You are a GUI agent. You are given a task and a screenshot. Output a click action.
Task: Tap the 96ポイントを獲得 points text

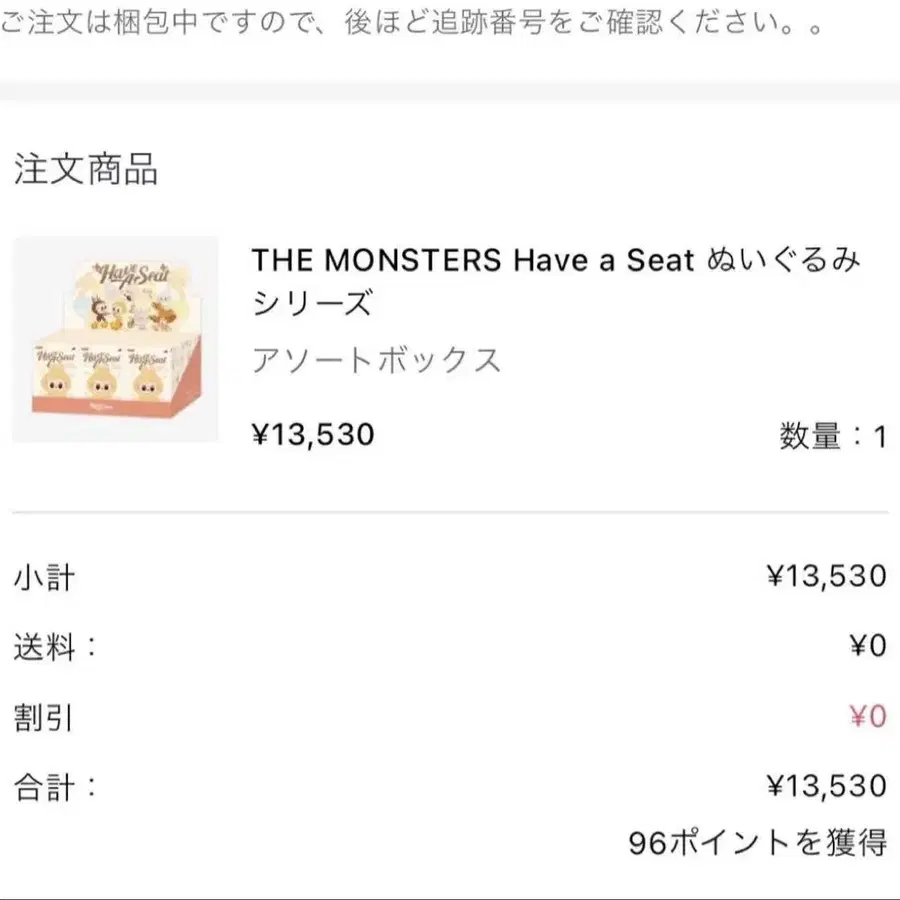(758, 843)
